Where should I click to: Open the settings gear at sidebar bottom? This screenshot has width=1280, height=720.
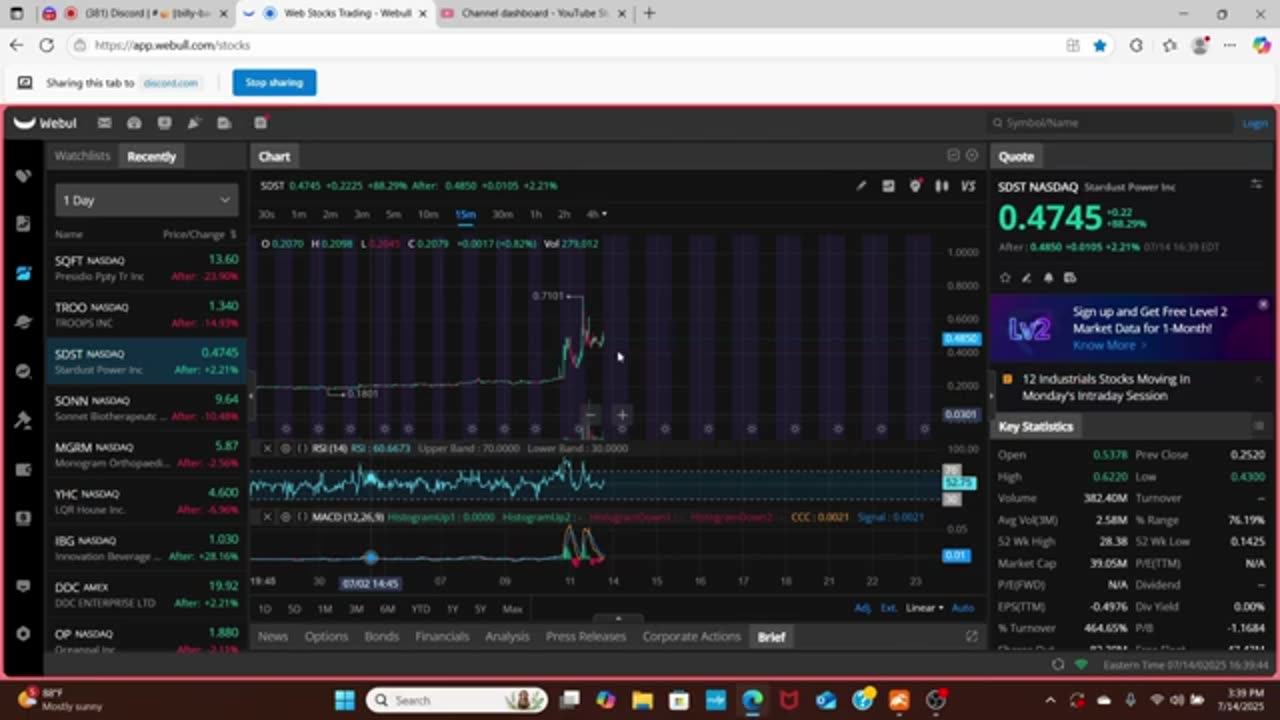pyautogui.click(x=23, y=634)
